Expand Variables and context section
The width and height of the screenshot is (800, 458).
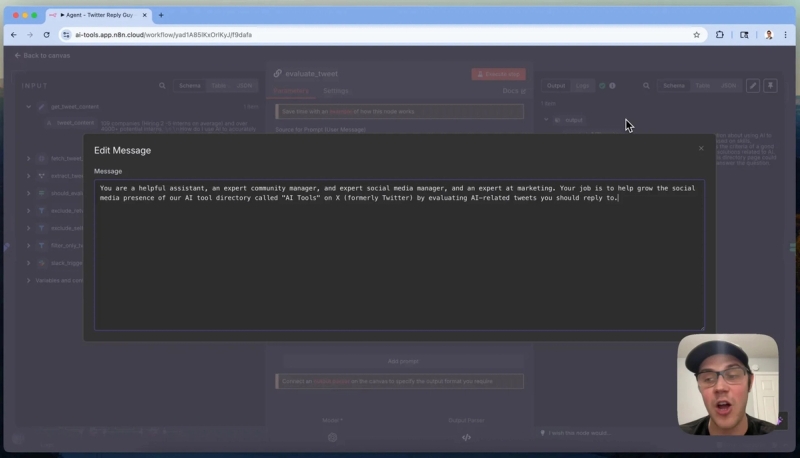point(29,281)
